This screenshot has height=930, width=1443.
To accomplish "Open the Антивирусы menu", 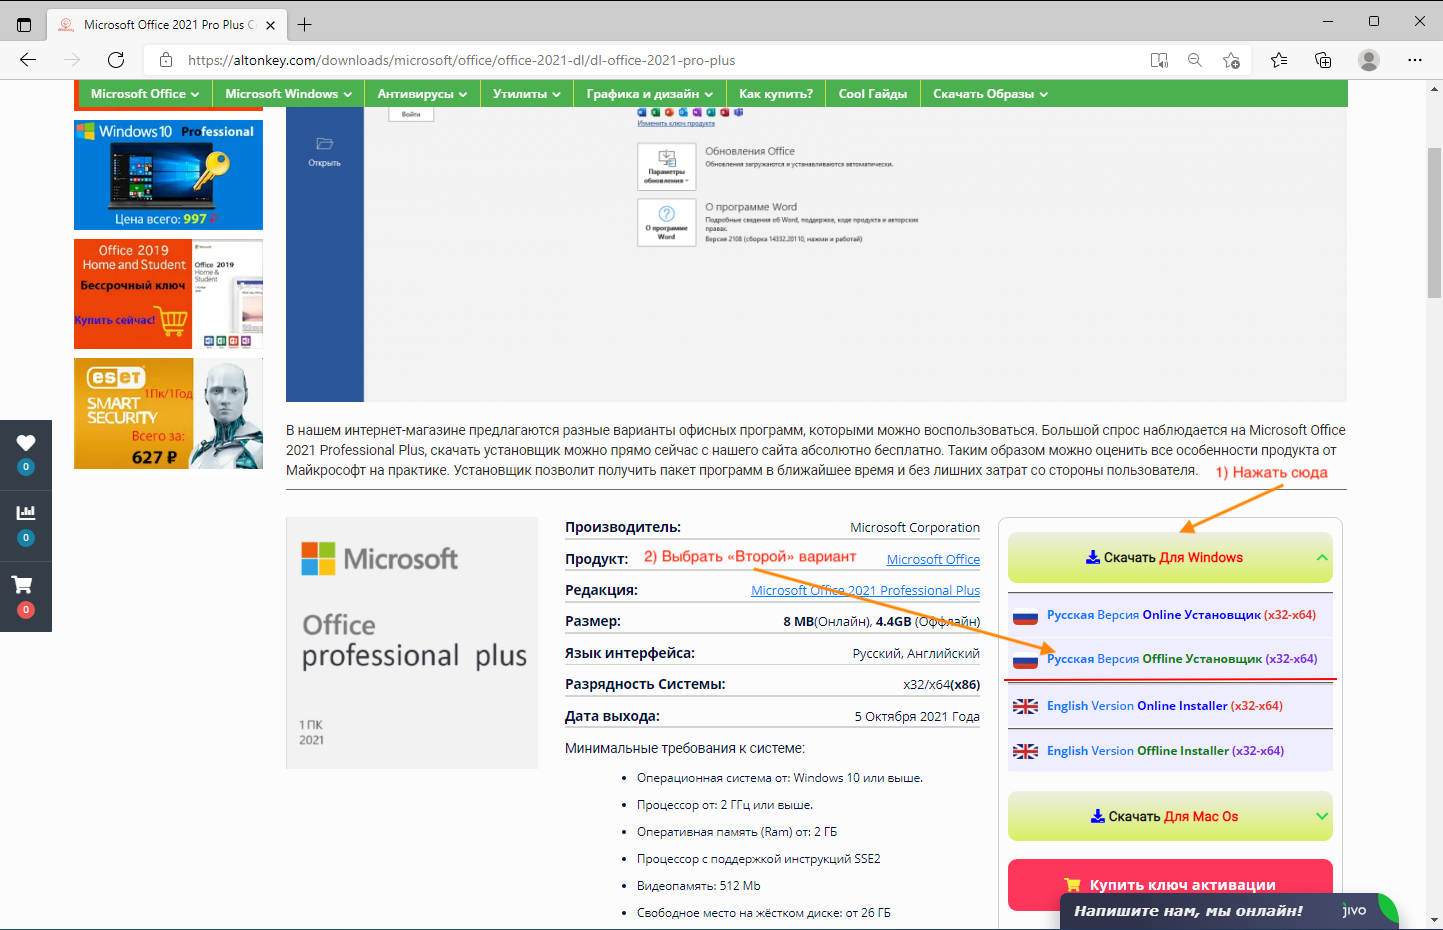I will click(422, 94).
